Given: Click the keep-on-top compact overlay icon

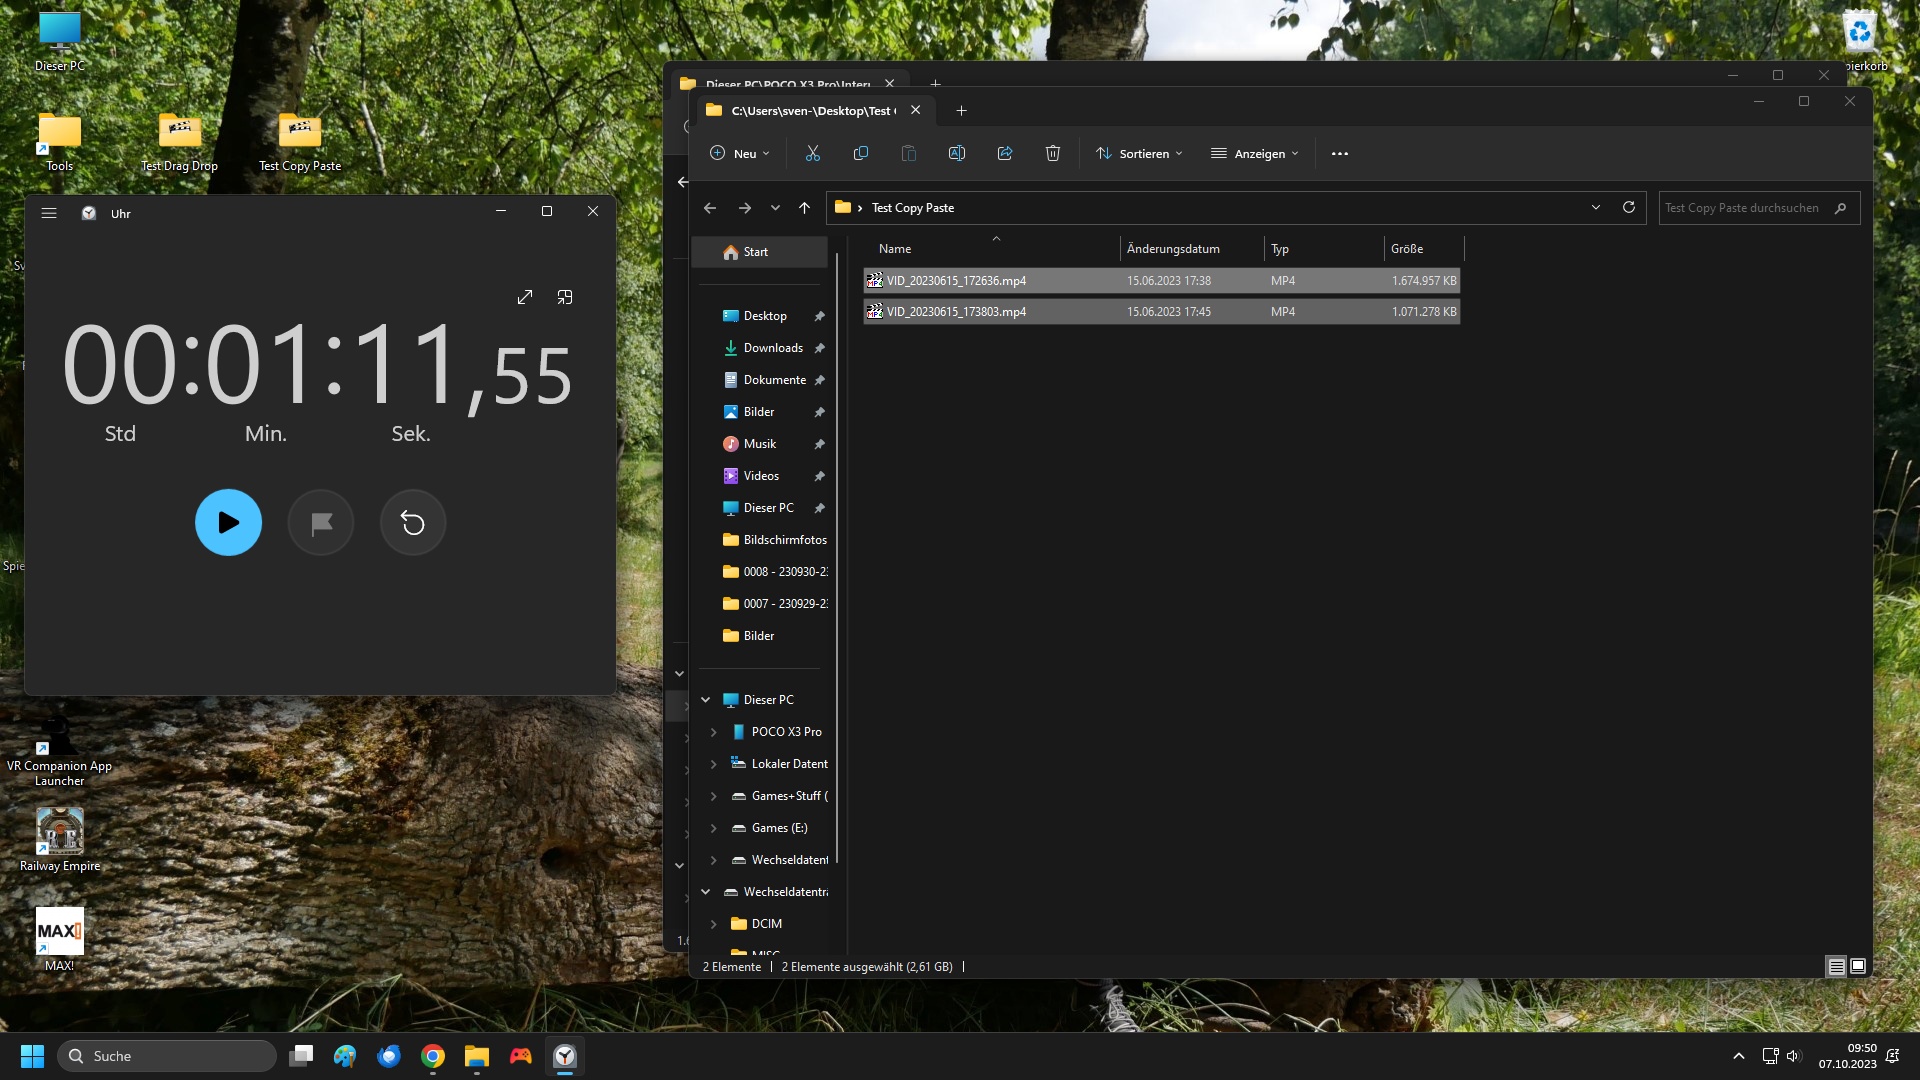Looking at the screenshot, I should point(565,297).
